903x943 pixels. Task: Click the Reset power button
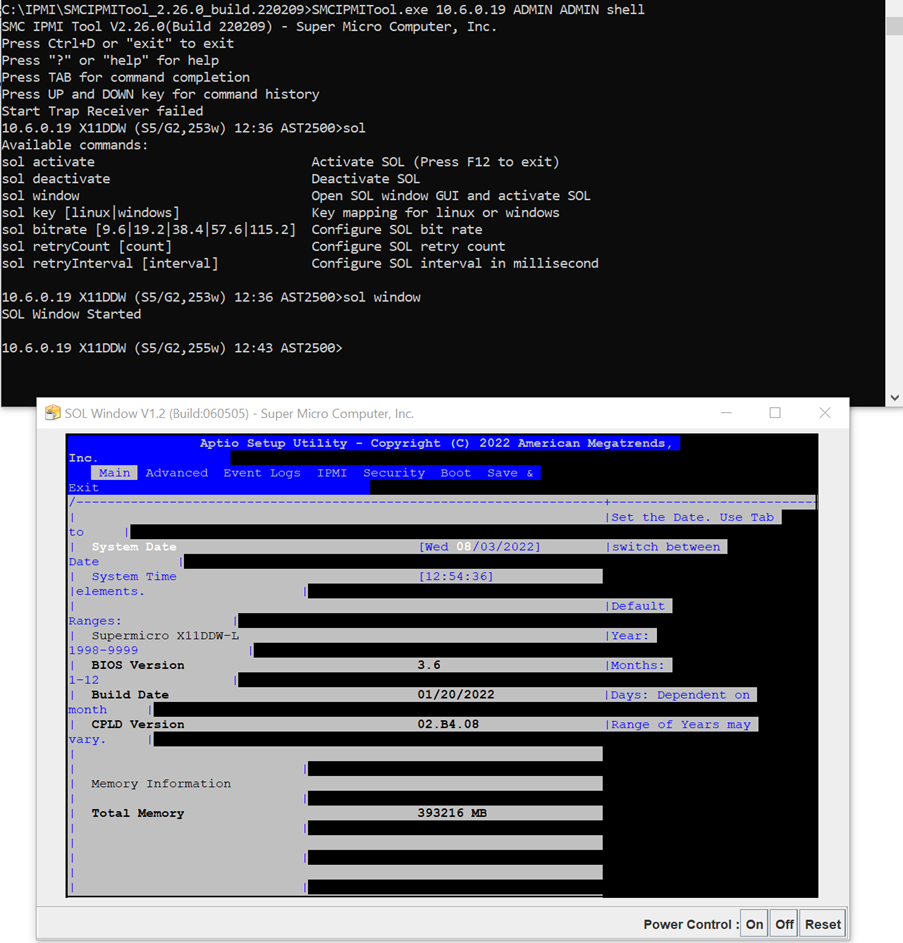pyautogui.click(x=822, y=924)
